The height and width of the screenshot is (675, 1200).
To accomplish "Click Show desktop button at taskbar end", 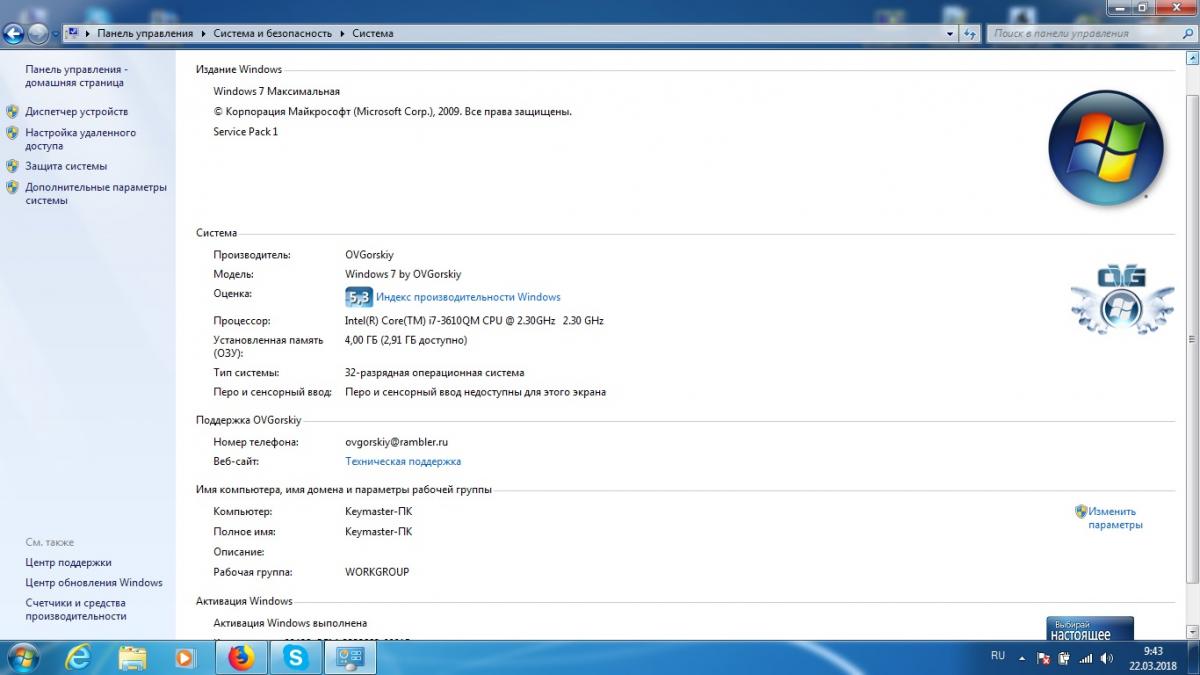I will (1193, 658).
